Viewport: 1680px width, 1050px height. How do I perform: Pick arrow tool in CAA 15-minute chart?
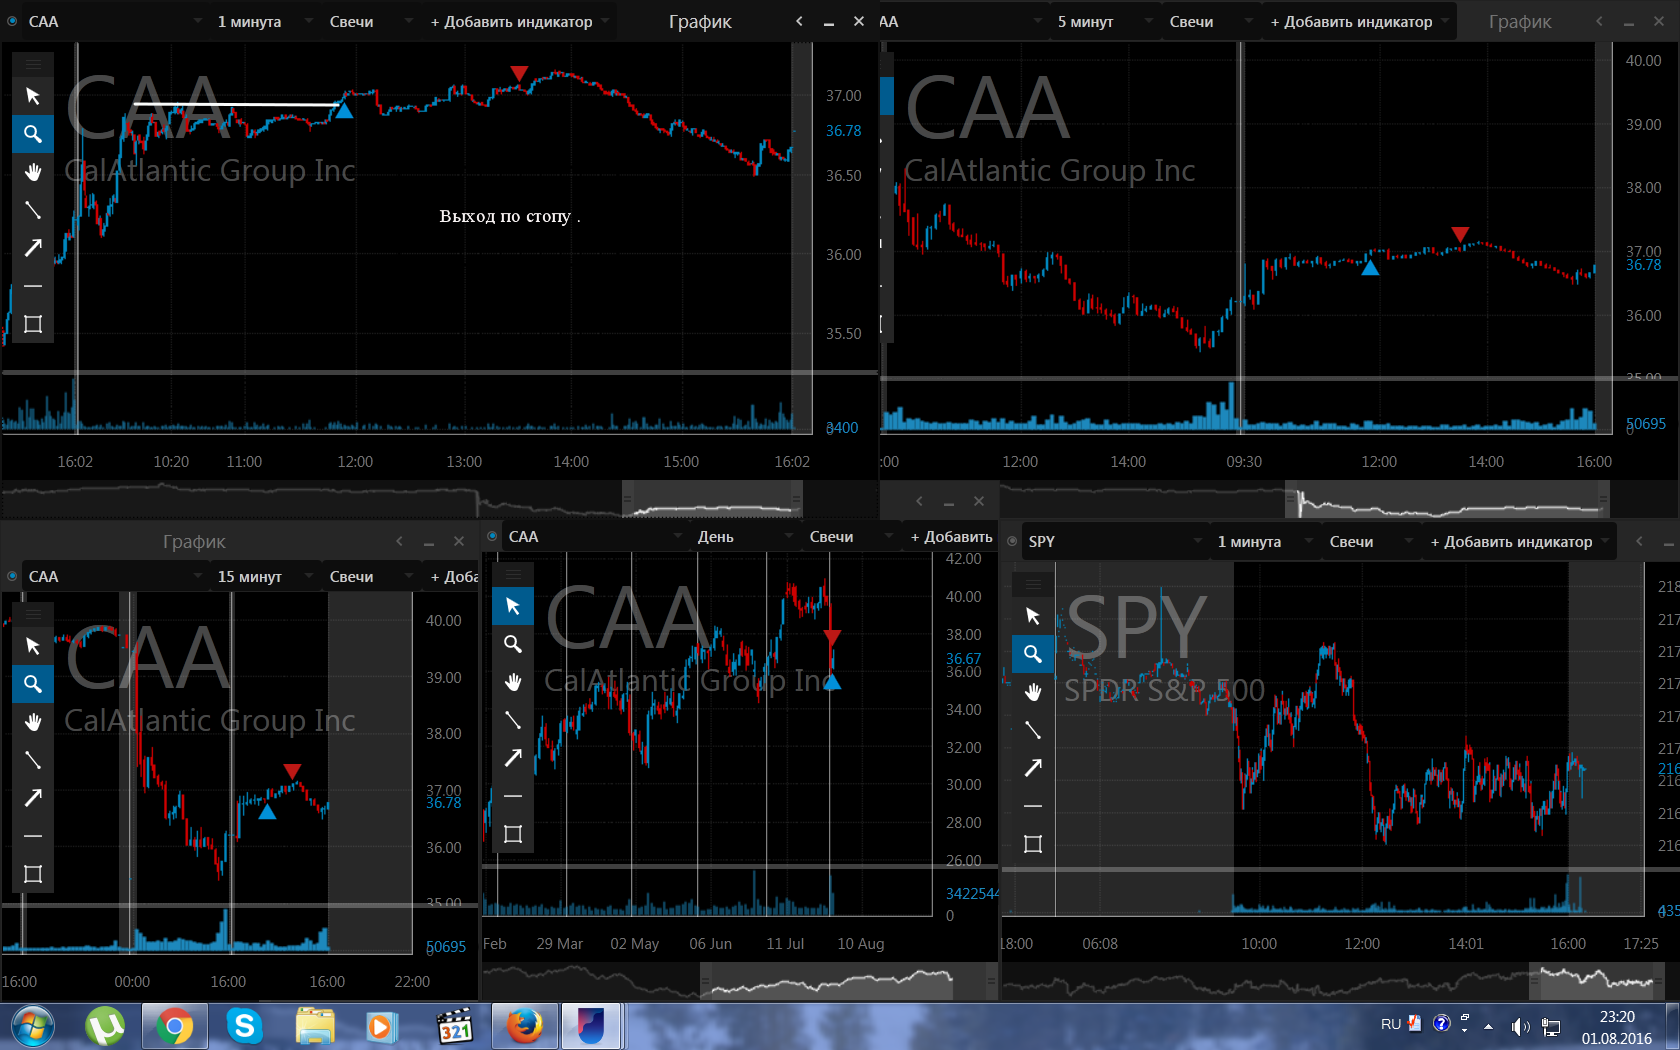[33, 798]
